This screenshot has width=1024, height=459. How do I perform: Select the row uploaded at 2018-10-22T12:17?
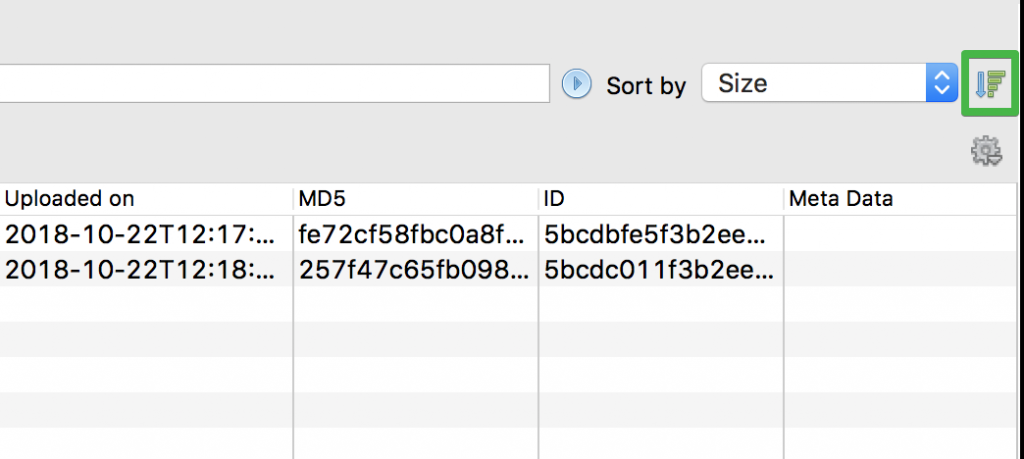[140, 235]
